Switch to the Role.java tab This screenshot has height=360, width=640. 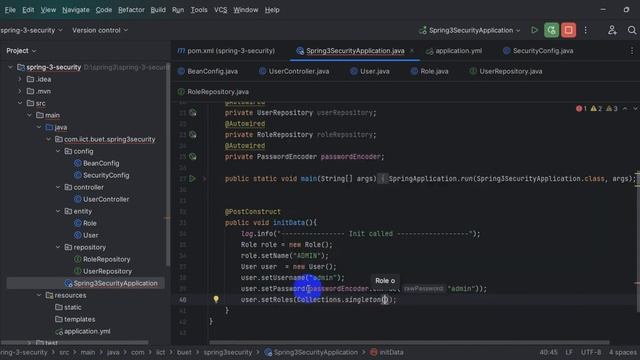coord(429,71)
